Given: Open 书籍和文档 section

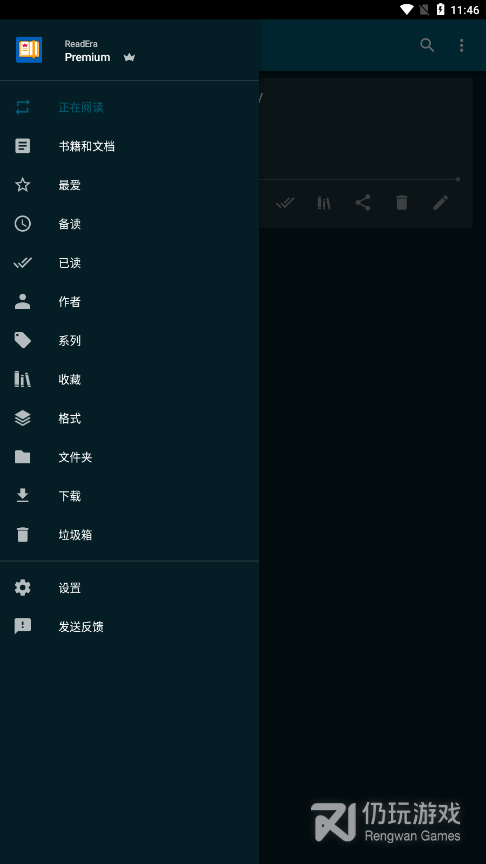Looking at the screenshot, I should [x=129, y=146].
